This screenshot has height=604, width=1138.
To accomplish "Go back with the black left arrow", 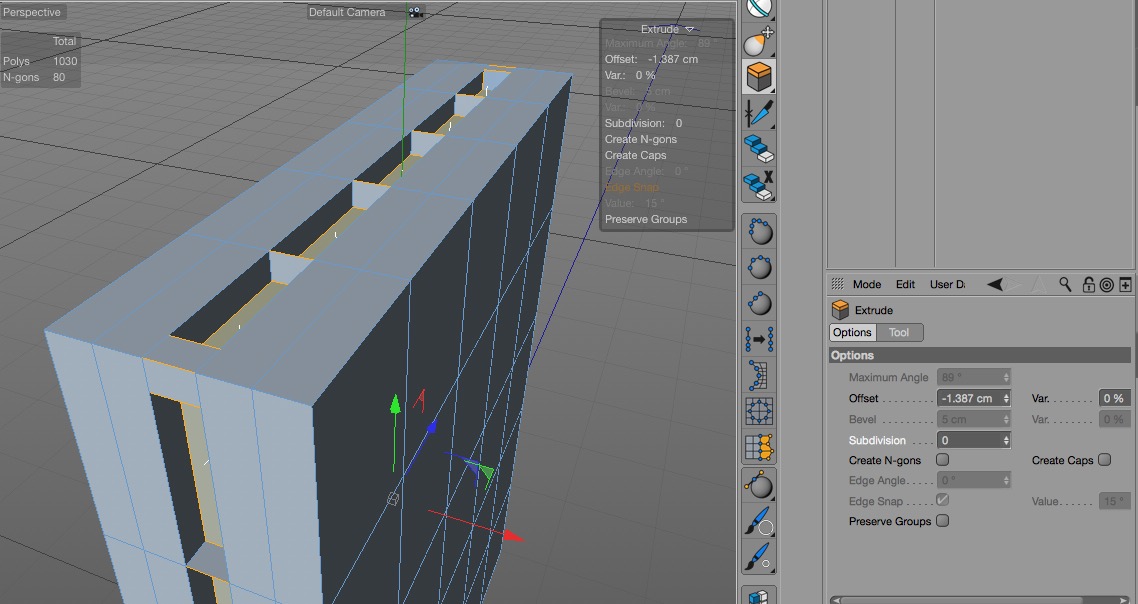I will coord(995,285).
